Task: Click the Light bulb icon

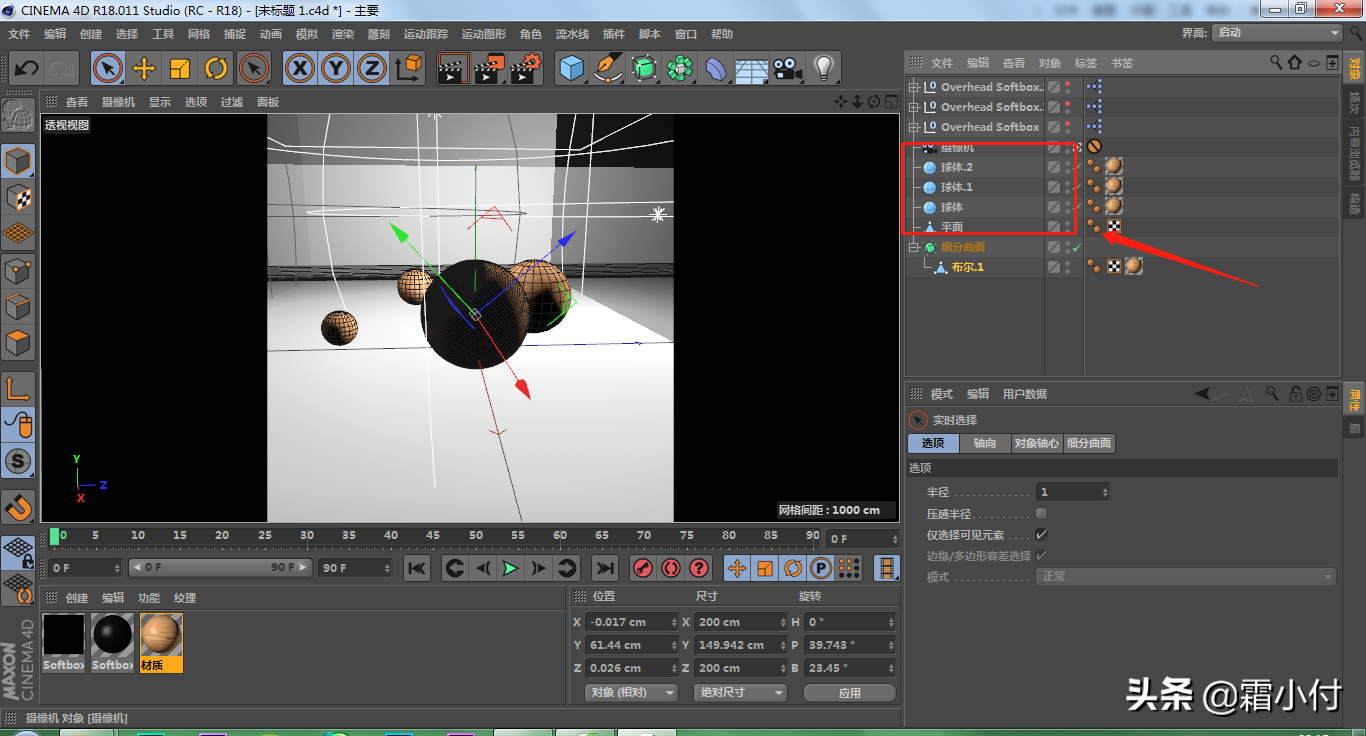Action: 823,68
